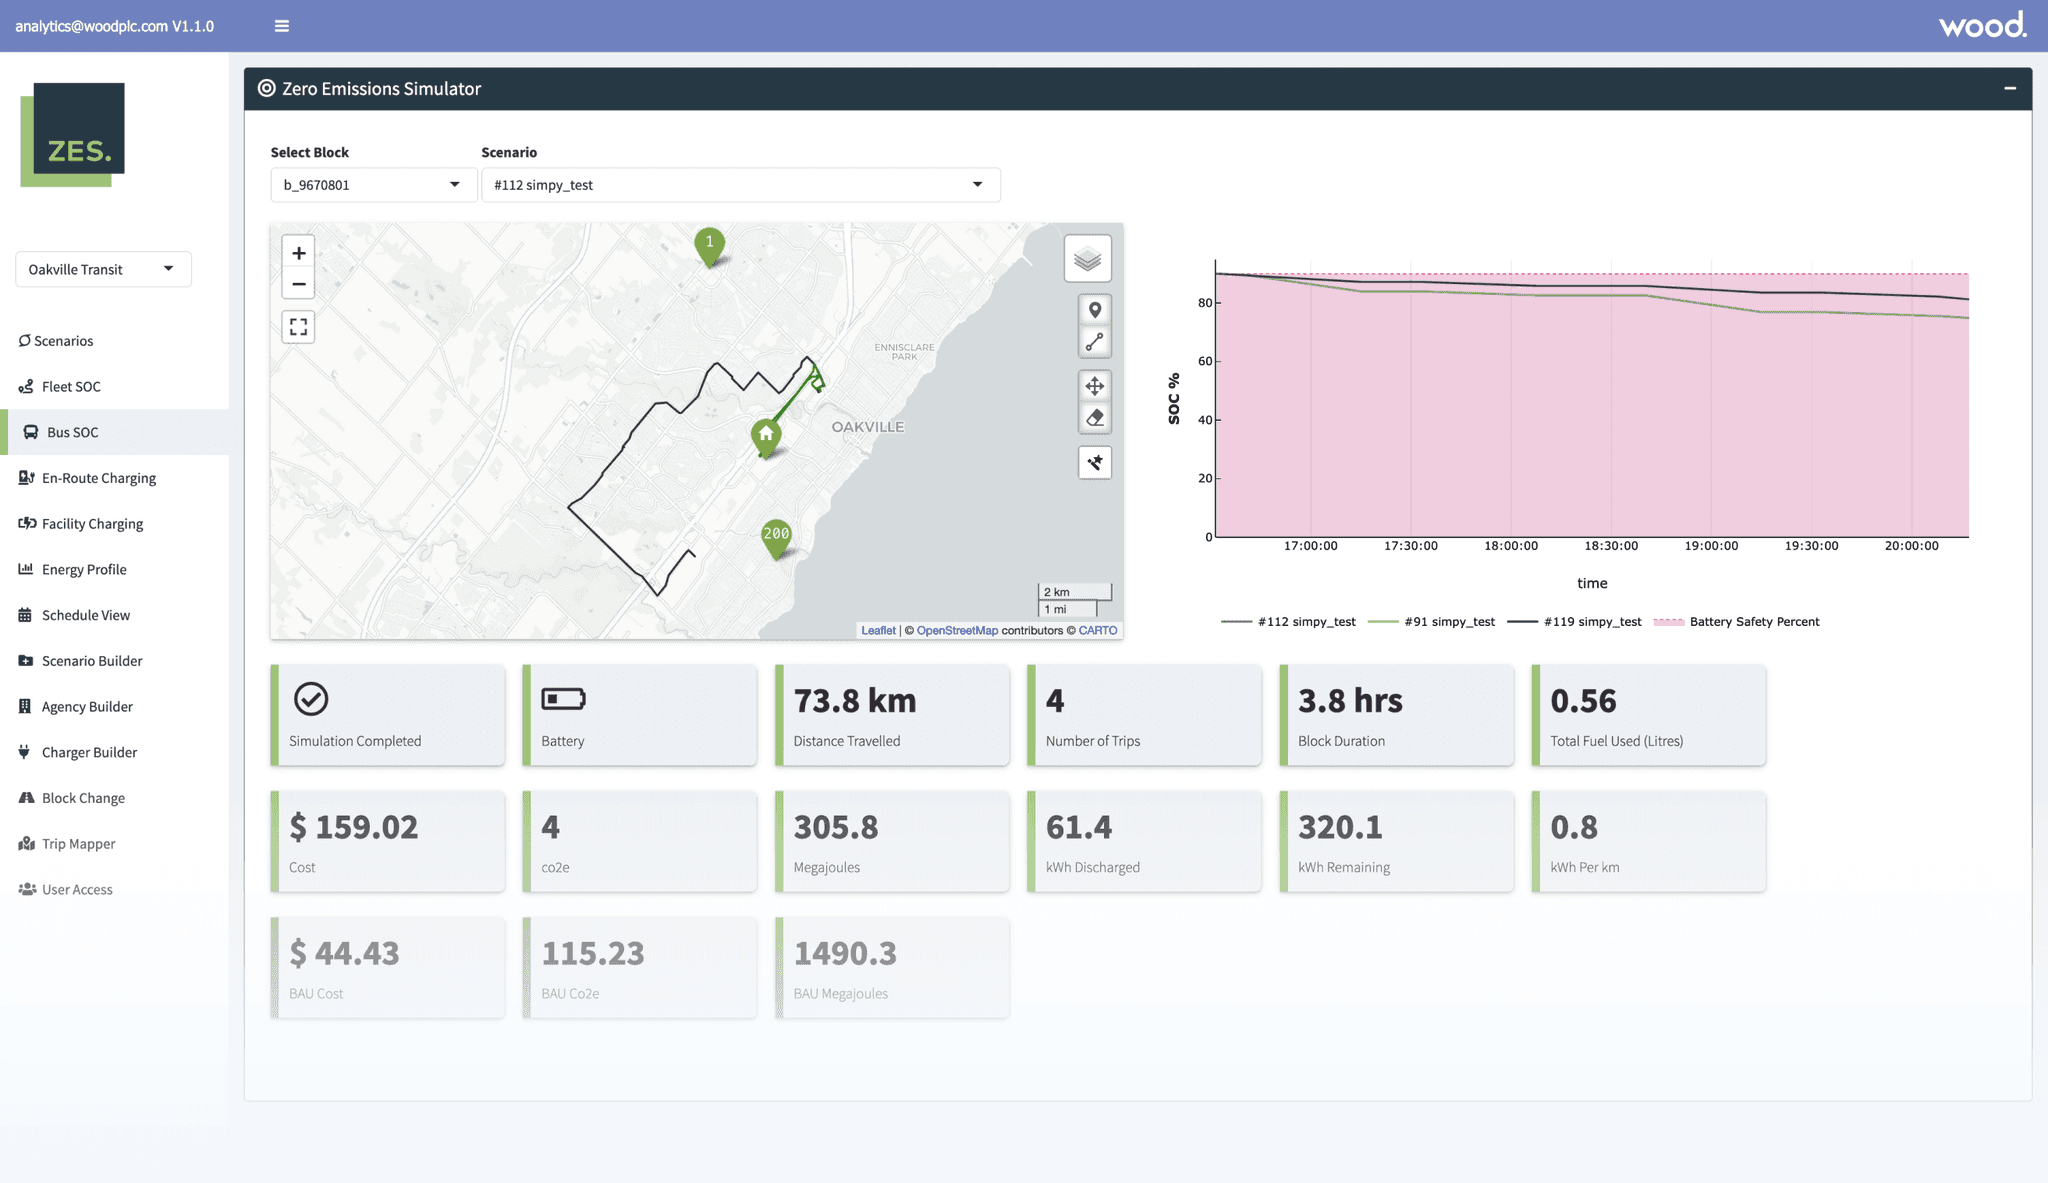Click the map zoom in button
The height and width of the screenshot is (1183, 2048).
pos(298,253)
